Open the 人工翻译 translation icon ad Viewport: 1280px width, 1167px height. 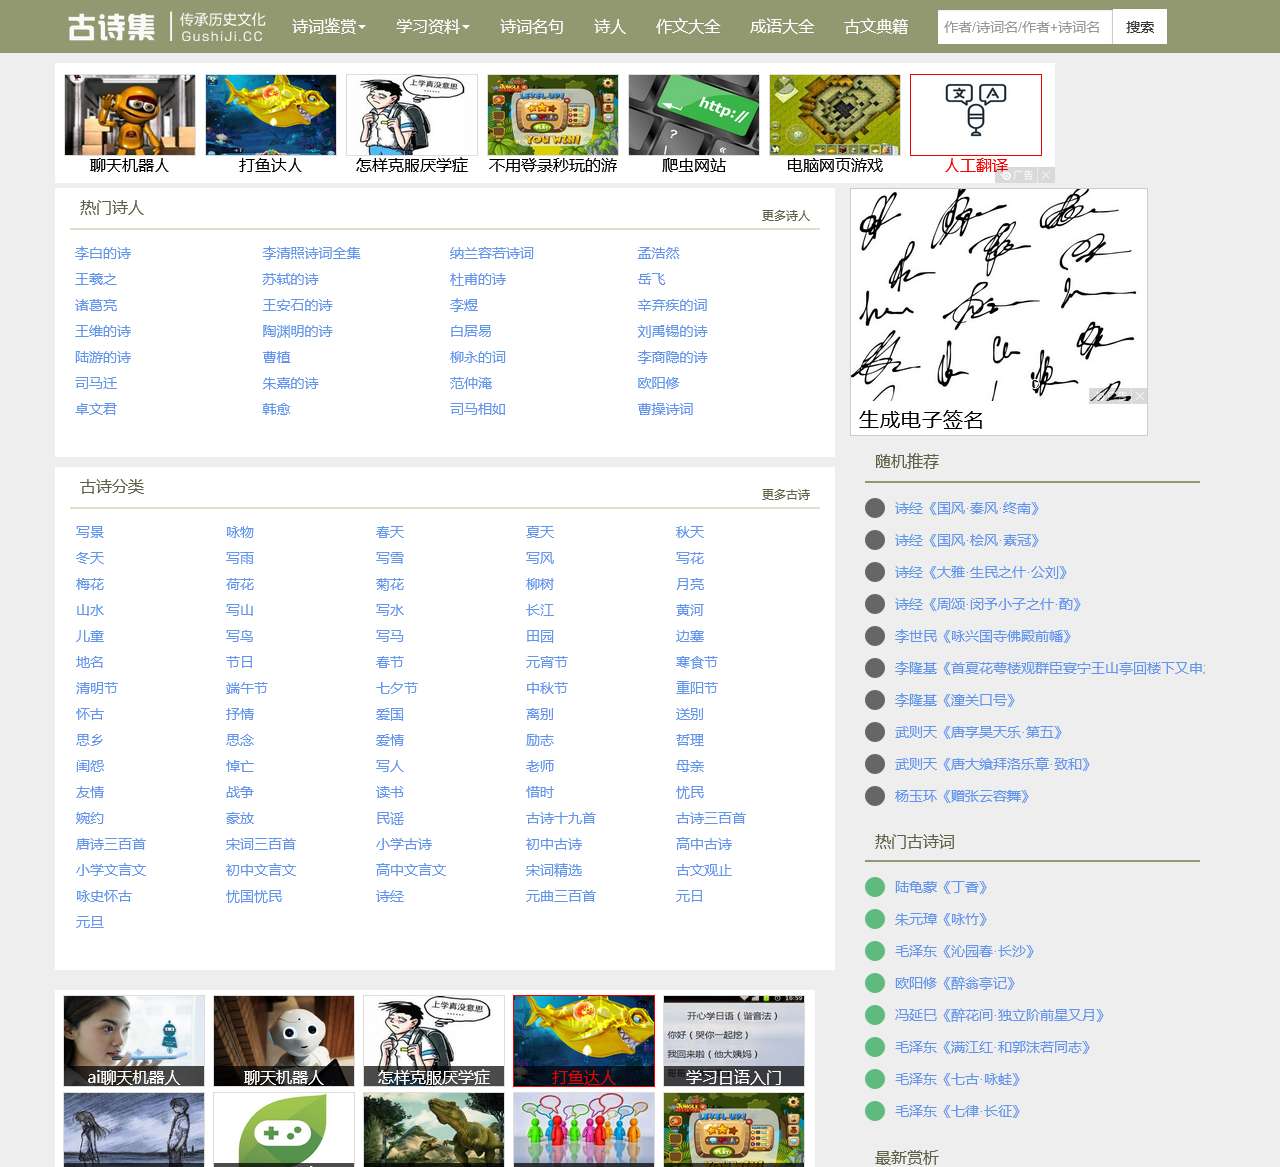(975, 115)
